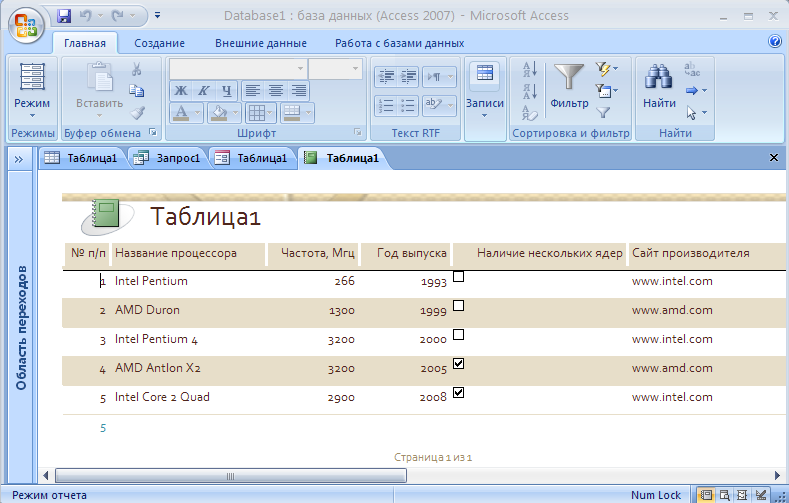Switch to the Главная ribbon tab
The height and width of the screenshot is (503, 789).
85,43
